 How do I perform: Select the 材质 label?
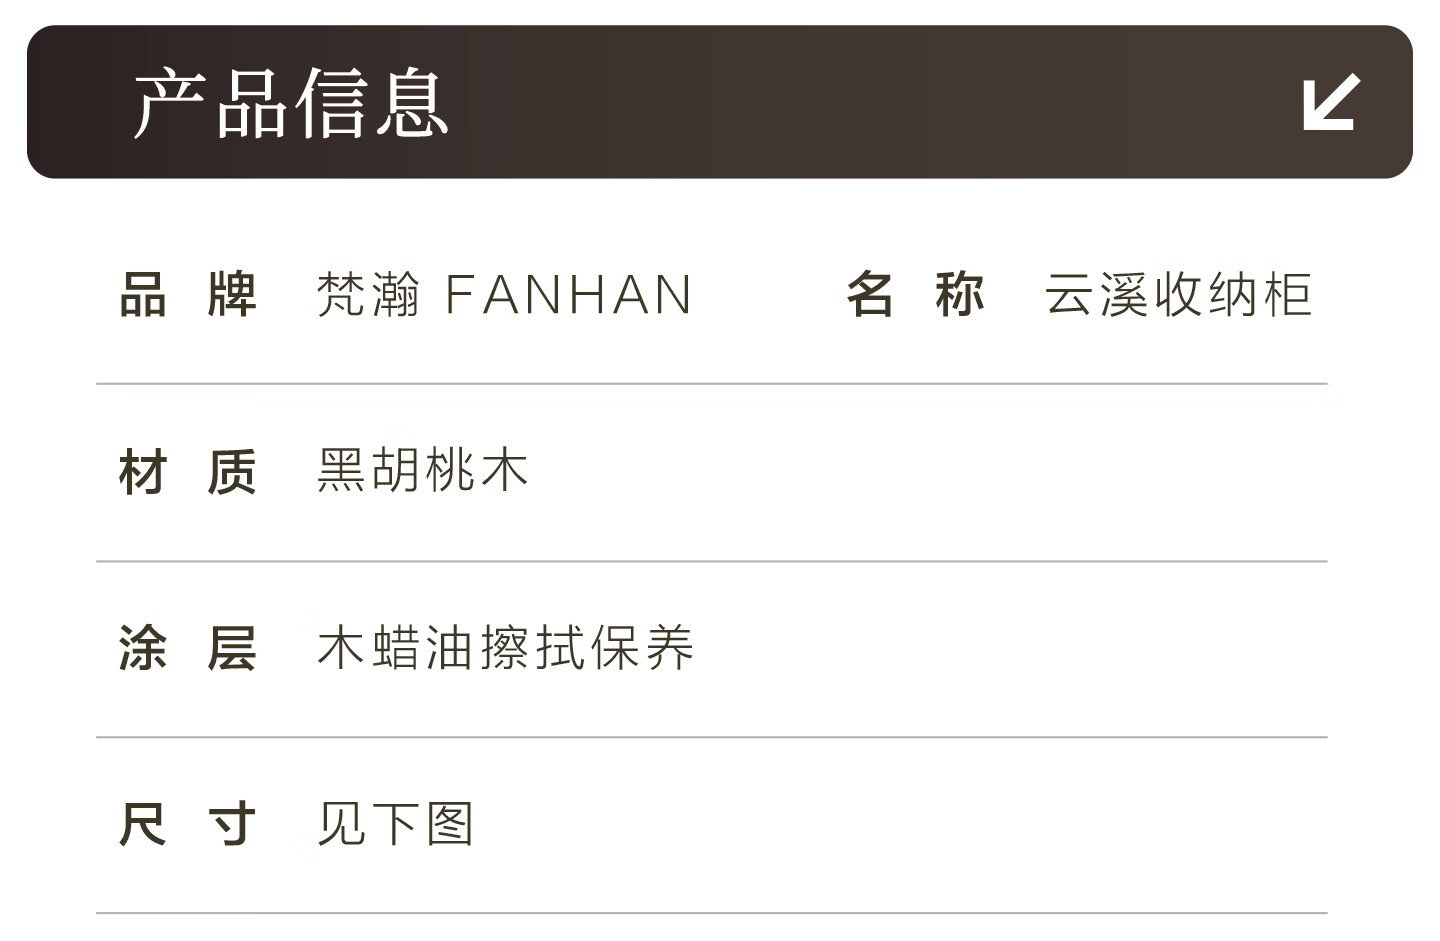click(188, 471)
